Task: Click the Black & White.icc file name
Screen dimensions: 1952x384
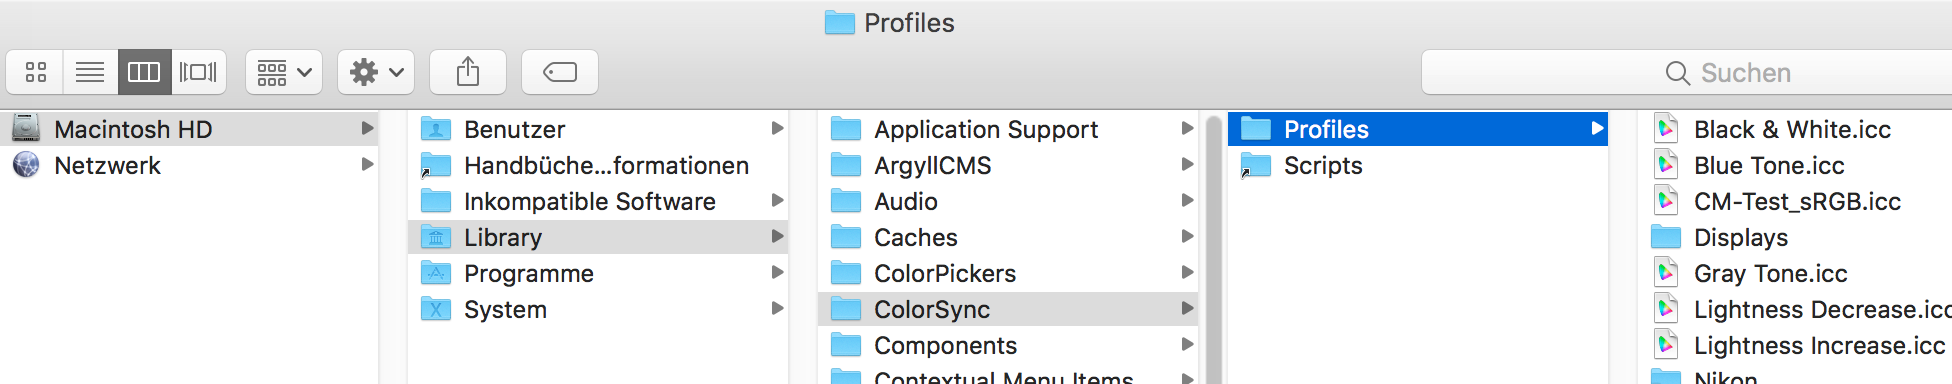Action: click(x=1792, y=129)
